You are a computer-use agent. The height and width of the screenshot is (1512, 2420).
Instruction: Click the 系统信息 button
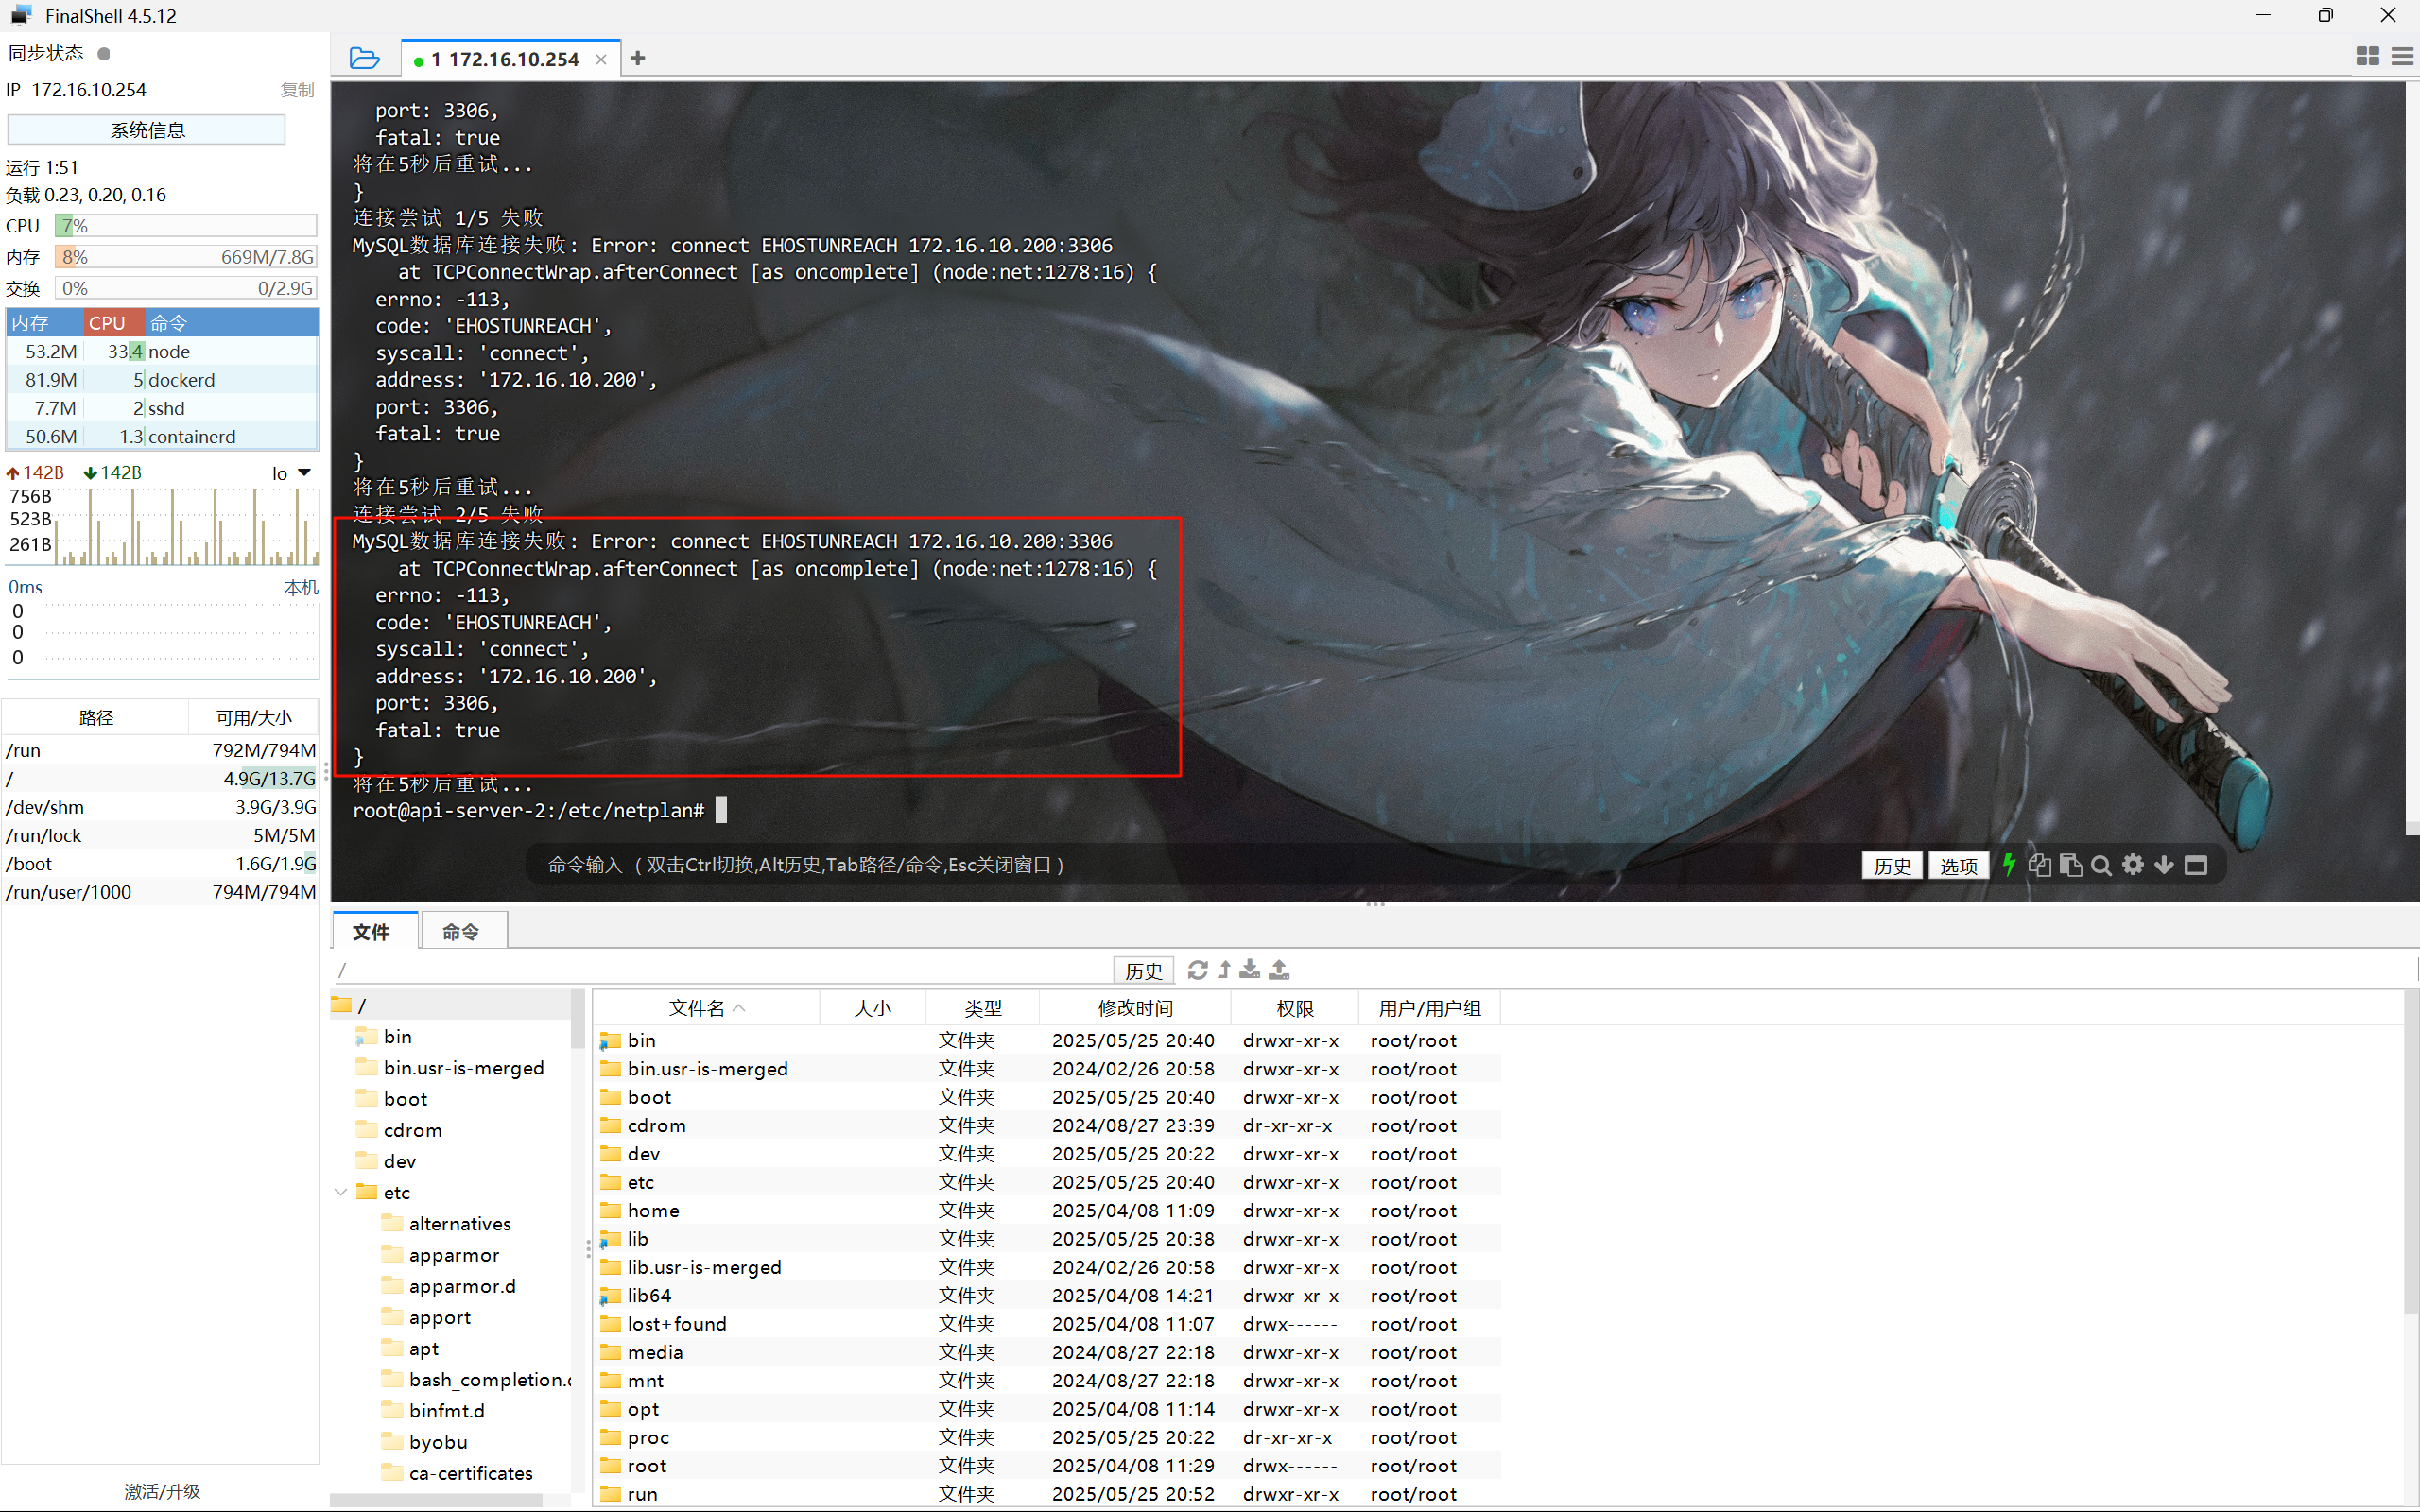point(147,130)
